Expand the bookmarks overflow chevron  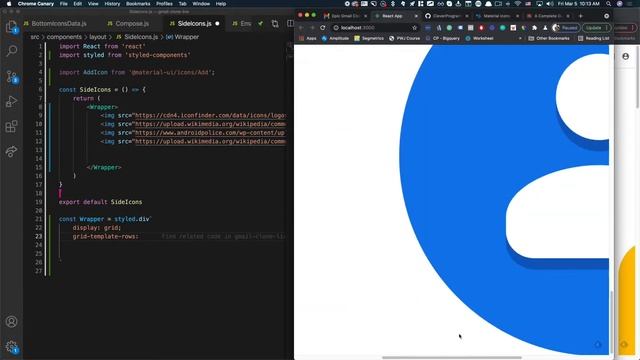pos(520,38)
